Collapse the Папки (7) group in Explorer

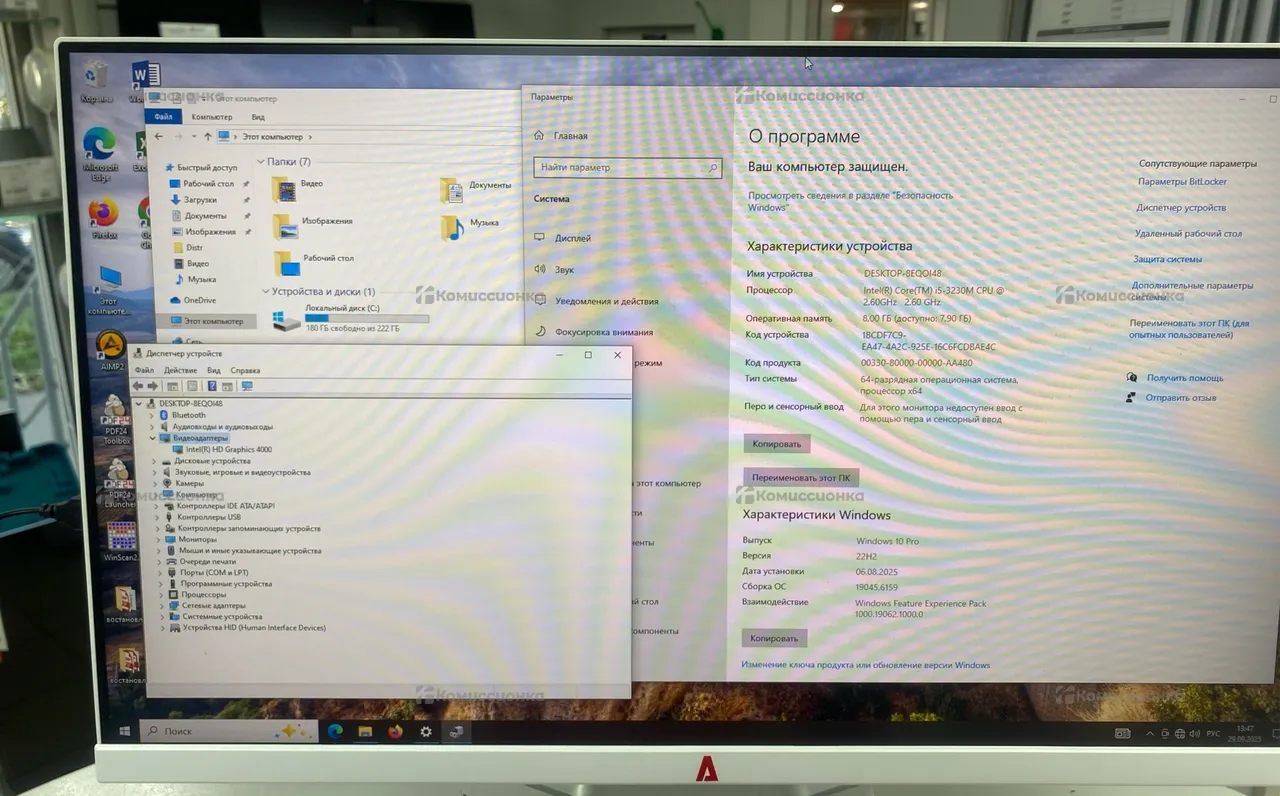[x=262, y=162]
